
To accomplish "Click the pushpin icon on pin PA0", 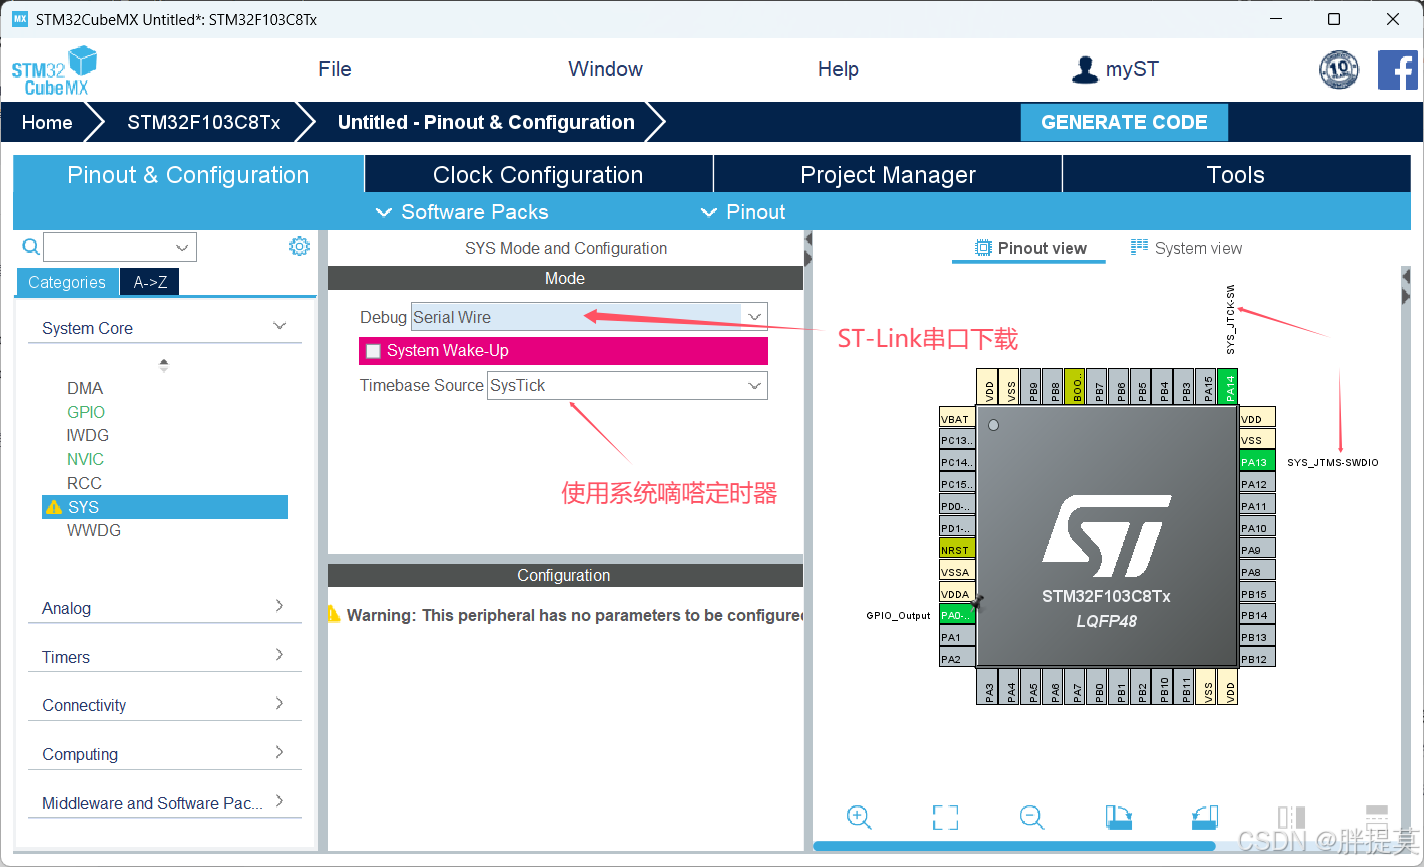I will (977, 602).
